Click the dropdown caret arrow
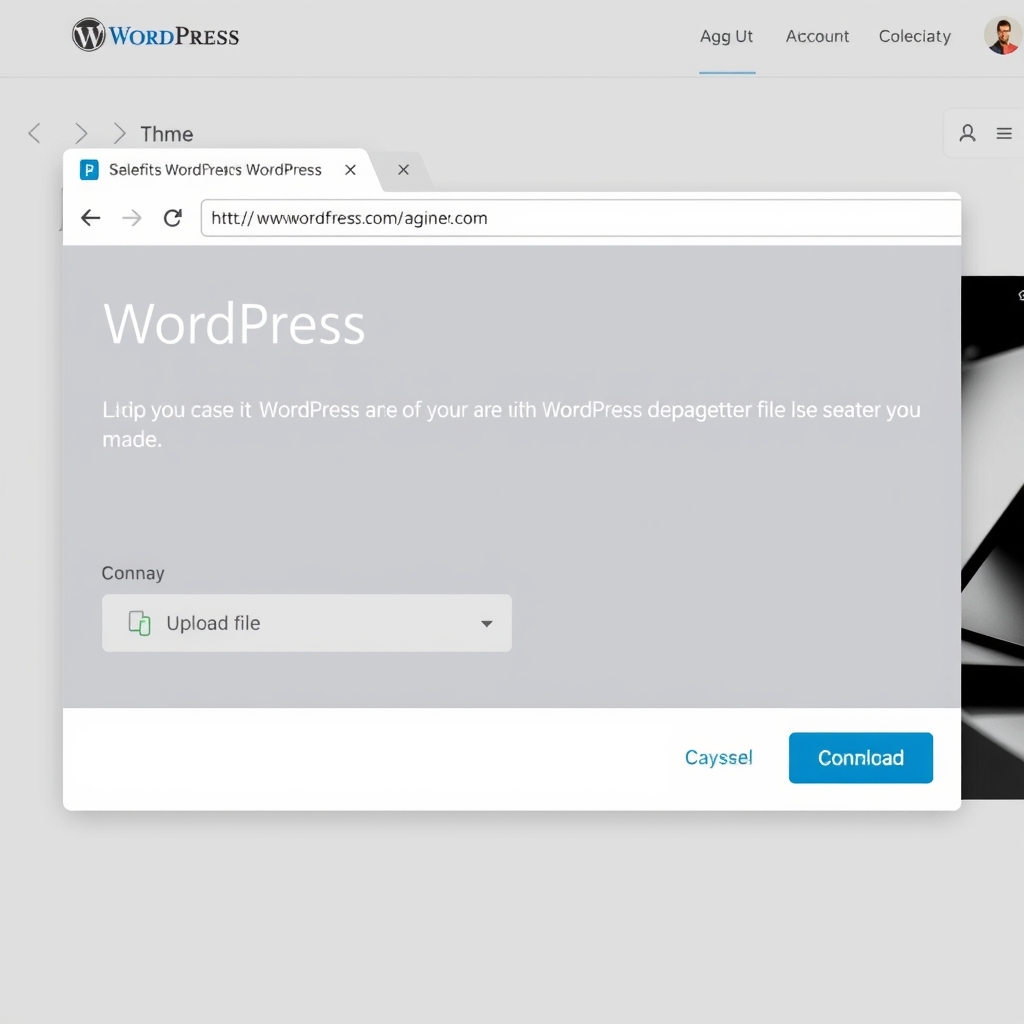1024x1024 pixels. (x=487, y=624)
